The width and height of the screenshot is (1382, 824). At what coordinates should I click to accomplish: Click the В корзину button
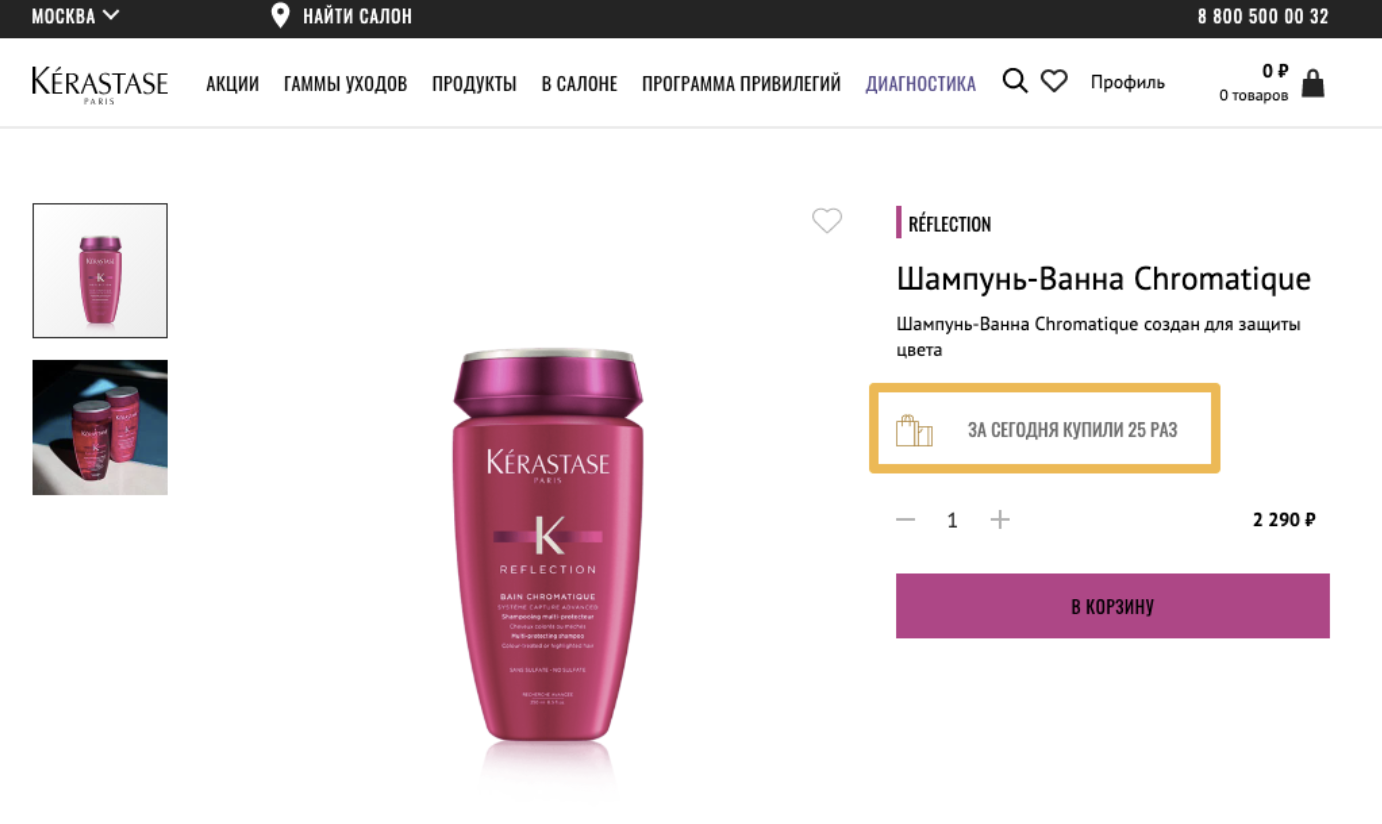pyautogui.click(x=1112, y=606)
